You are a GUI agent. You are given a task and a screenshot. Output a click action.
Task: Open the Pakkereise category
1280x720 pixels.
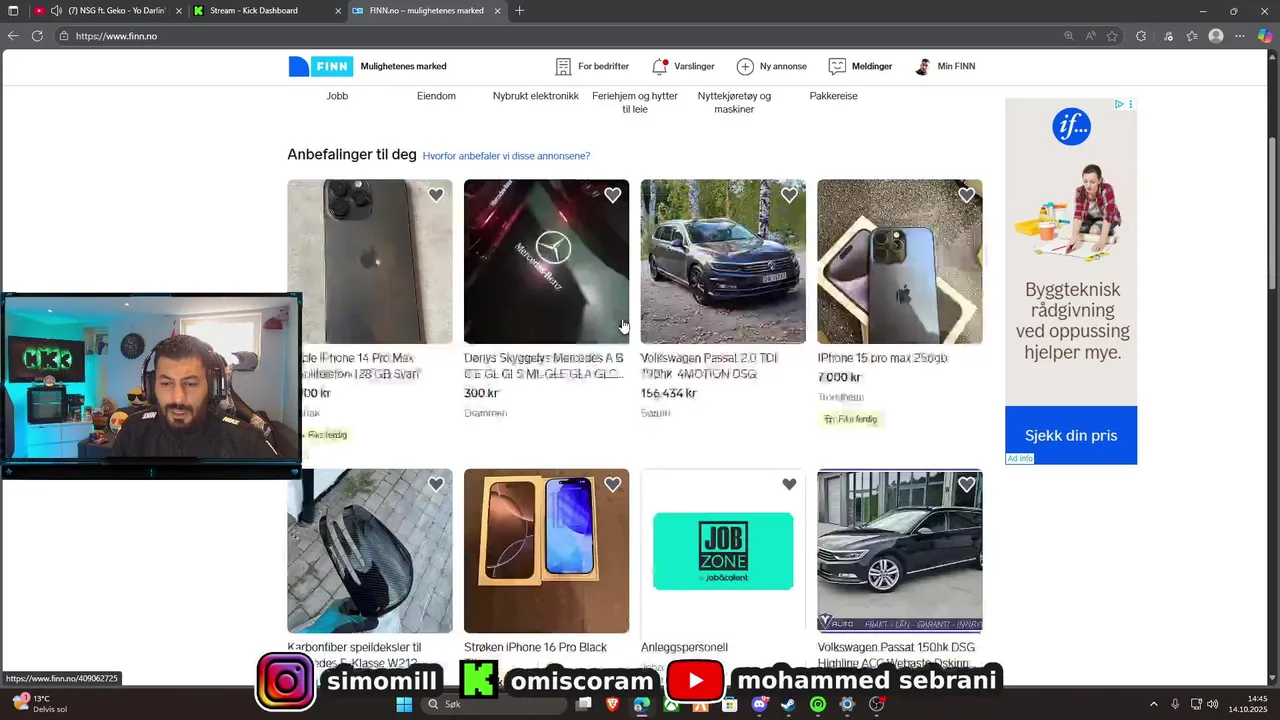tap(833, 96)
